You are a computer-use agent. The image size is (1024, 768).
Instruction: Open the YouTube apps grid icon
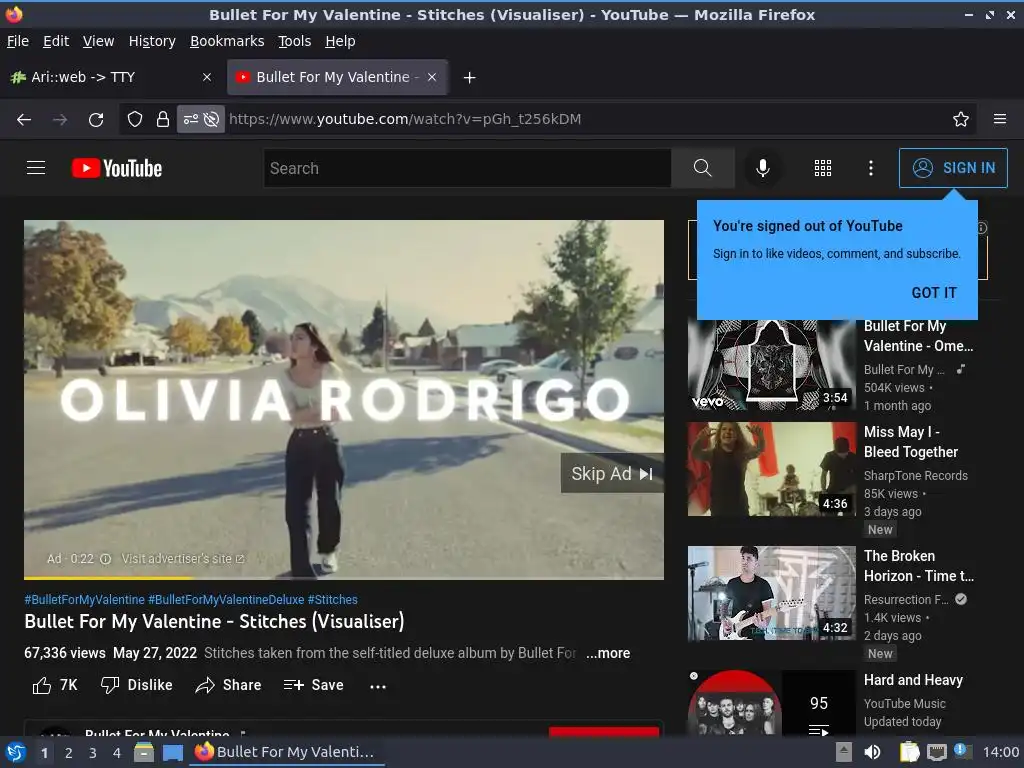(823, 168)
